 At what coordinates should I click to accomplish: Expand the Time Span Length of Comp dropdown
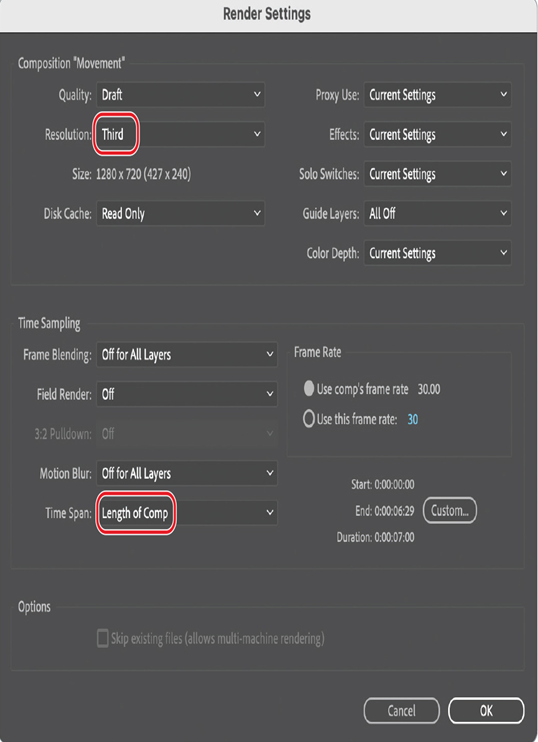pos(187,513)
